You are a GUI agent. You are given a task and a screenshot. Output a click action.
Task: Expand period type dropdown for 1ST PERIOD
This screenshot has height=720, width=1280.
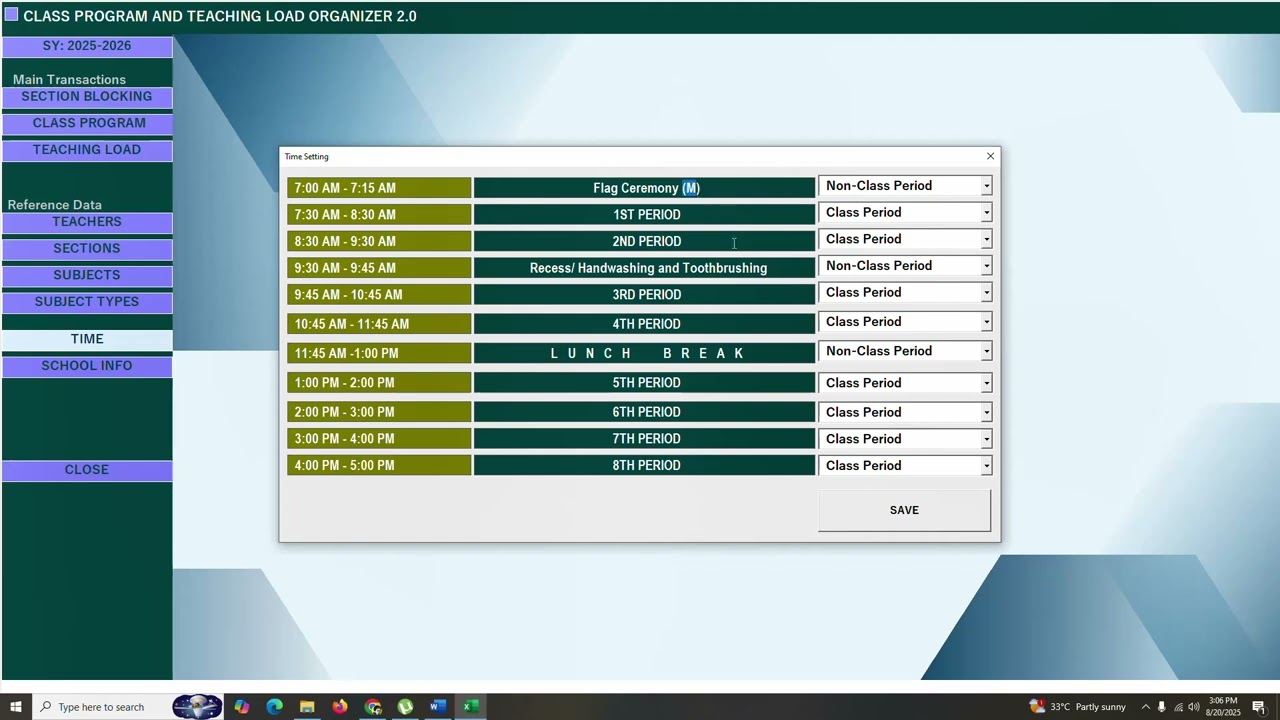tap(986, 213)
